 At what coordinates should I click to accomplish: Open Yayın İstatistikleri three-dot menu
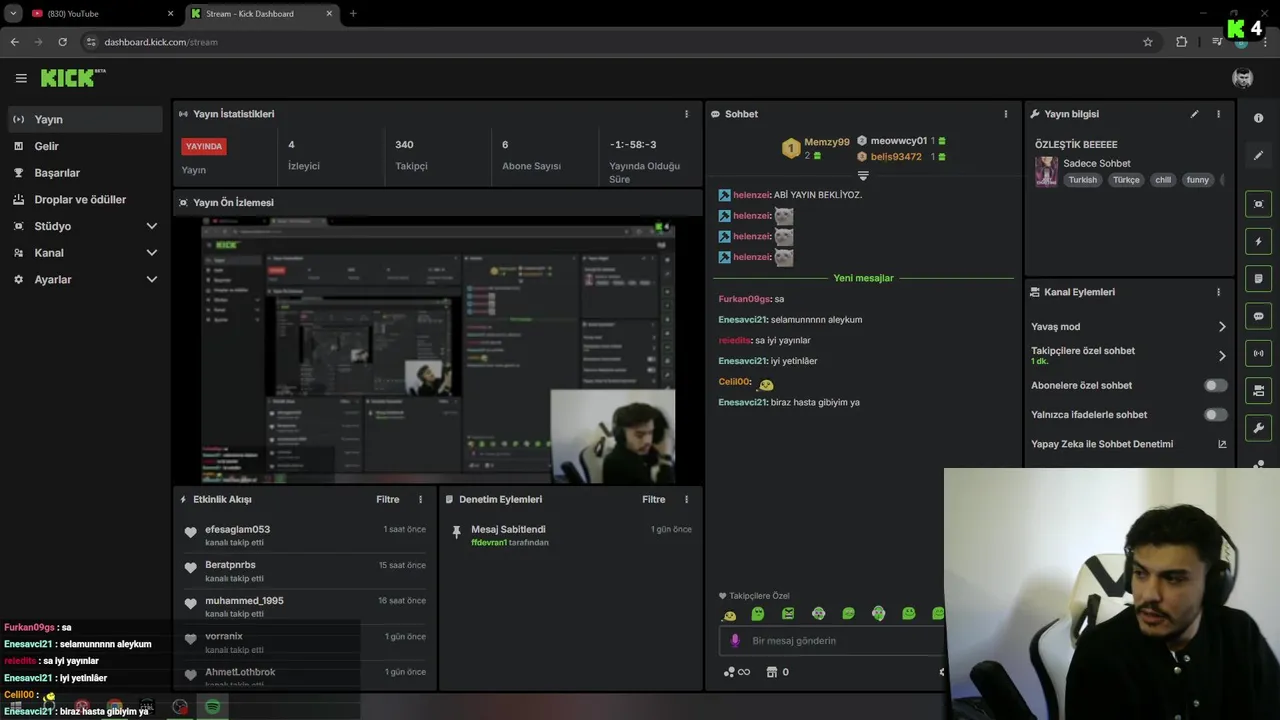[x=686, y=114]
